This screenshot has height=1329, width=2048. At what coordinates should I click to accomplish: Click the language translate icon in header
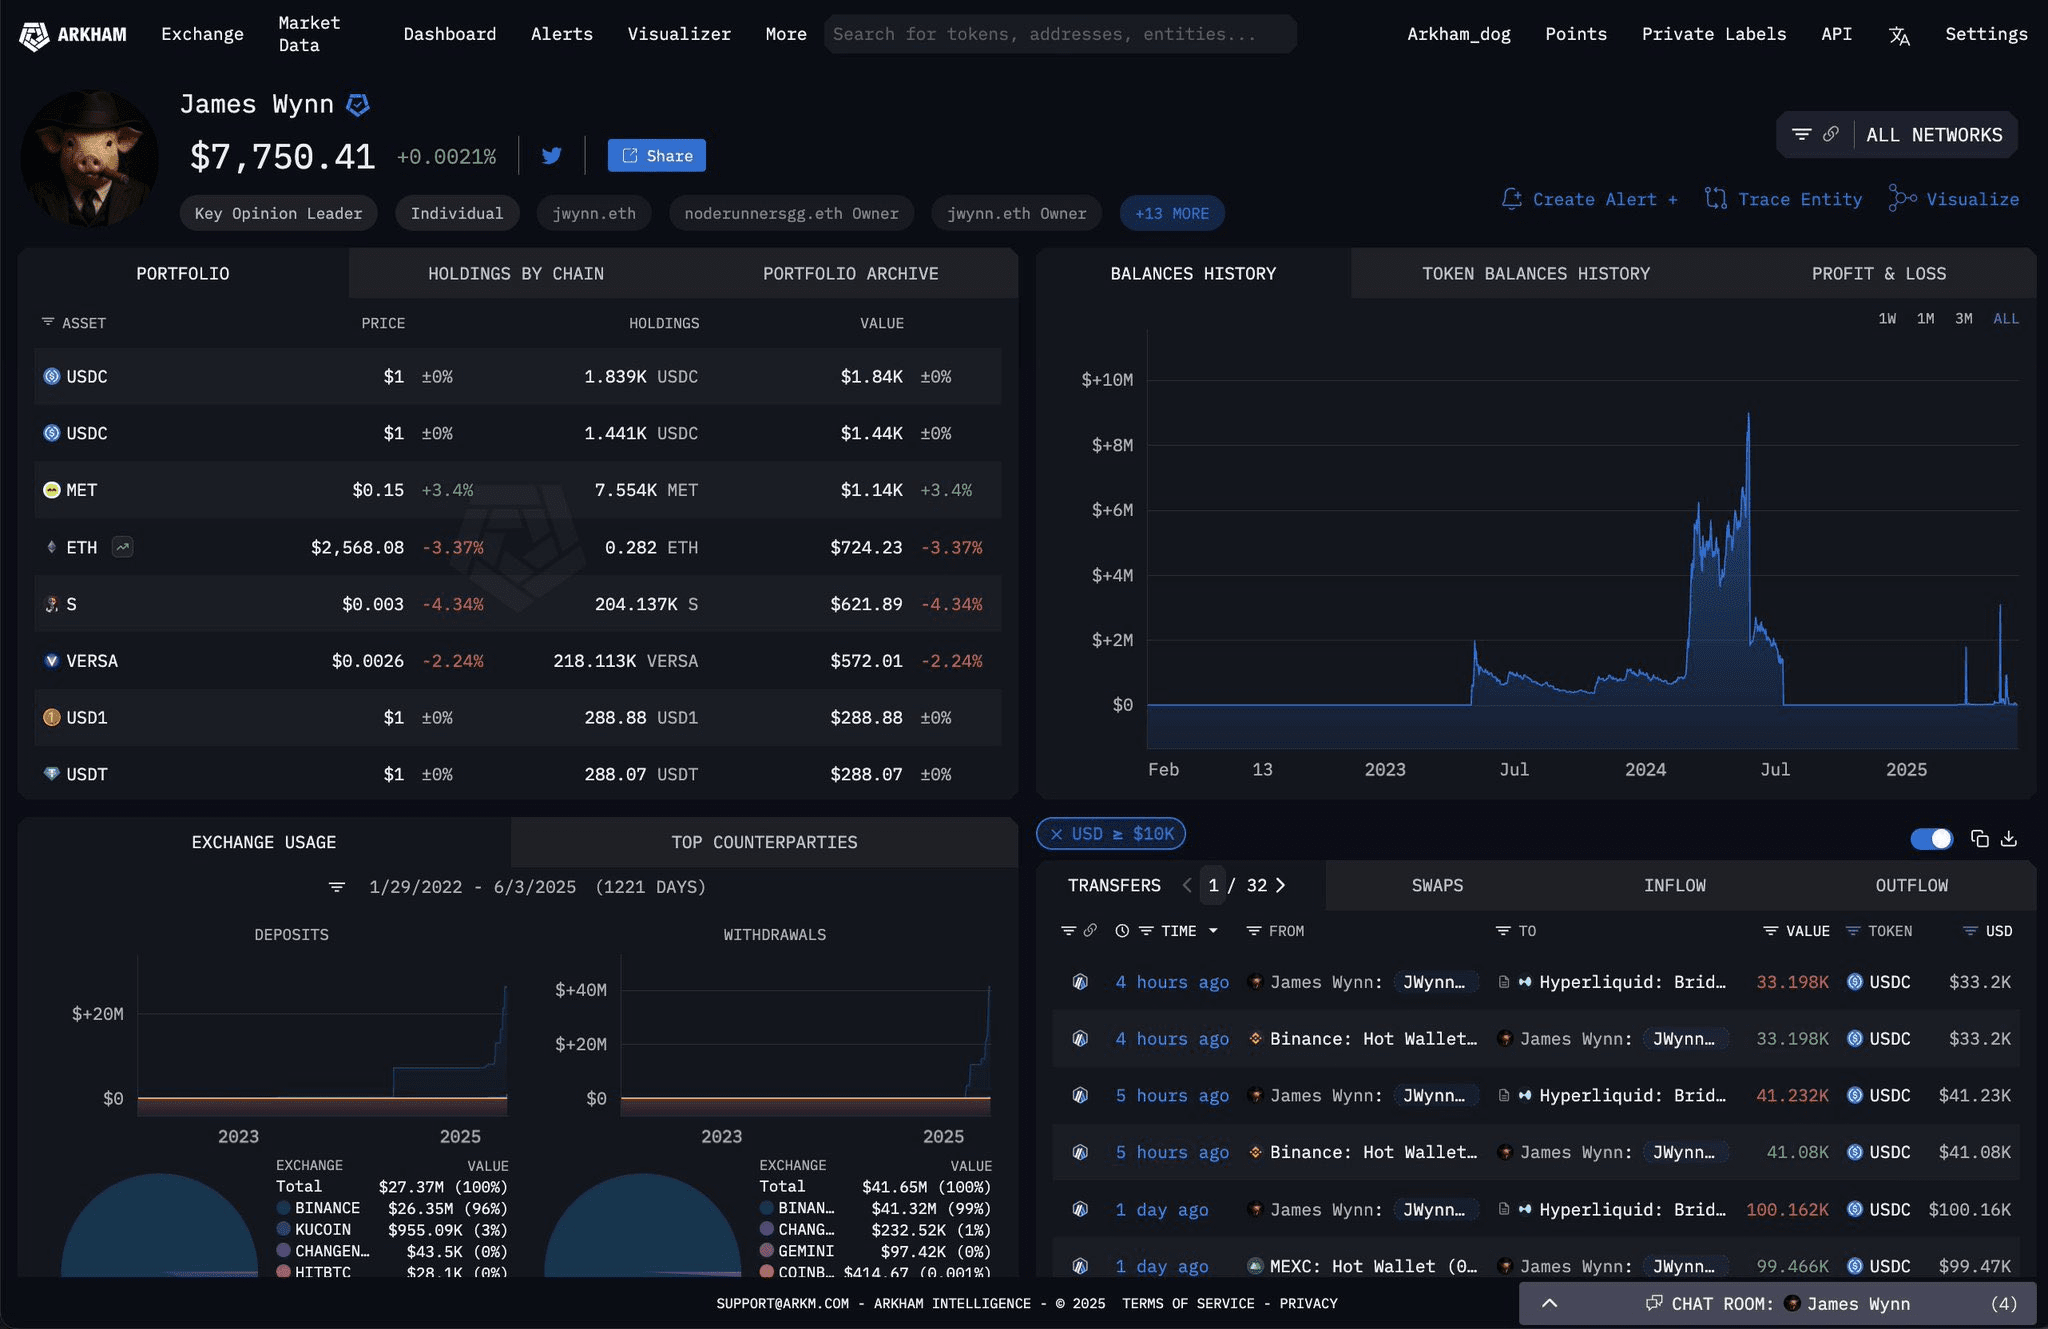tap(1899, 36)
